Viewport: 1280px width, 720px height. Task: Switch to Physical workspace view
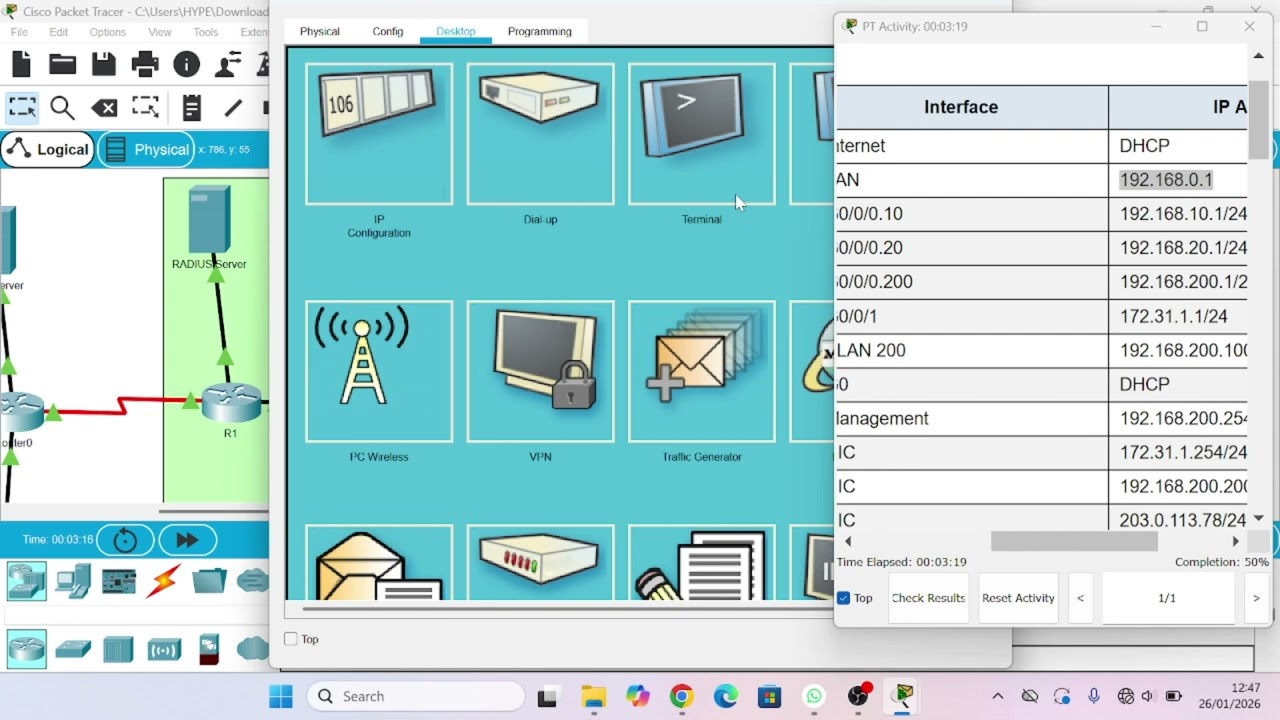click(x=147, y=150)
